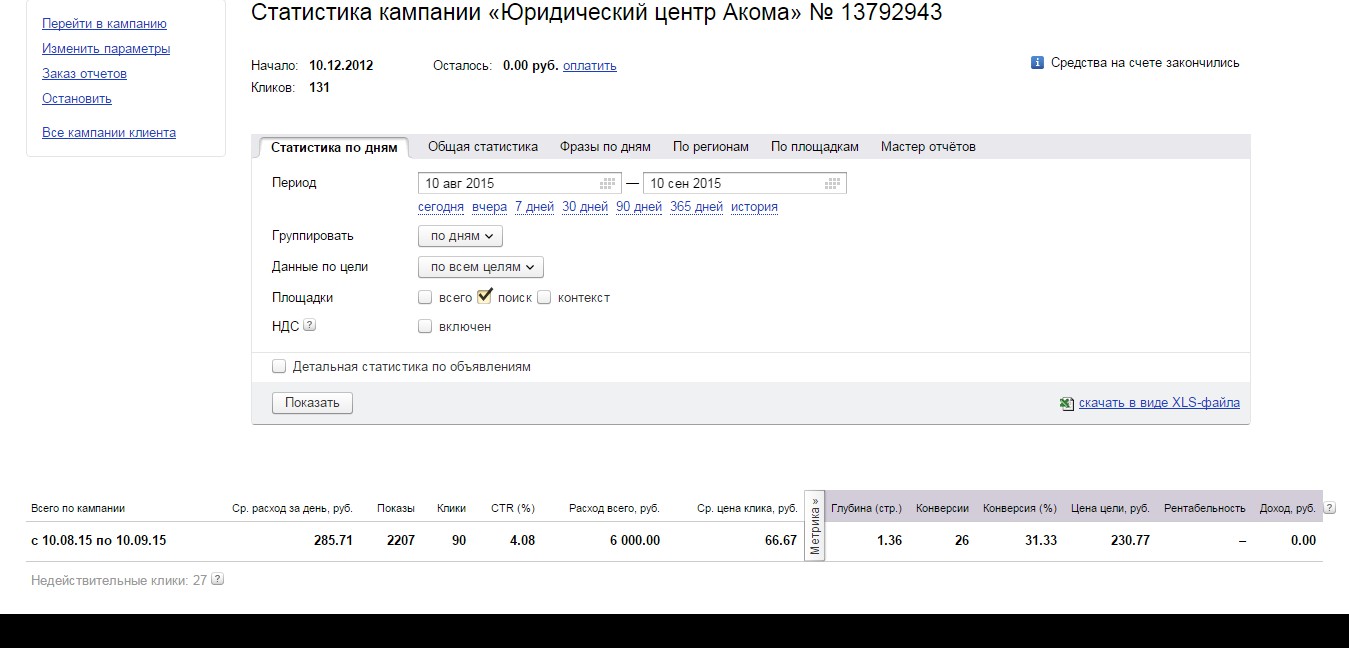Viewport: 1349px width, 648px height.
Task: Enable the НДС 'включен' checkbox
Action: 425,326
